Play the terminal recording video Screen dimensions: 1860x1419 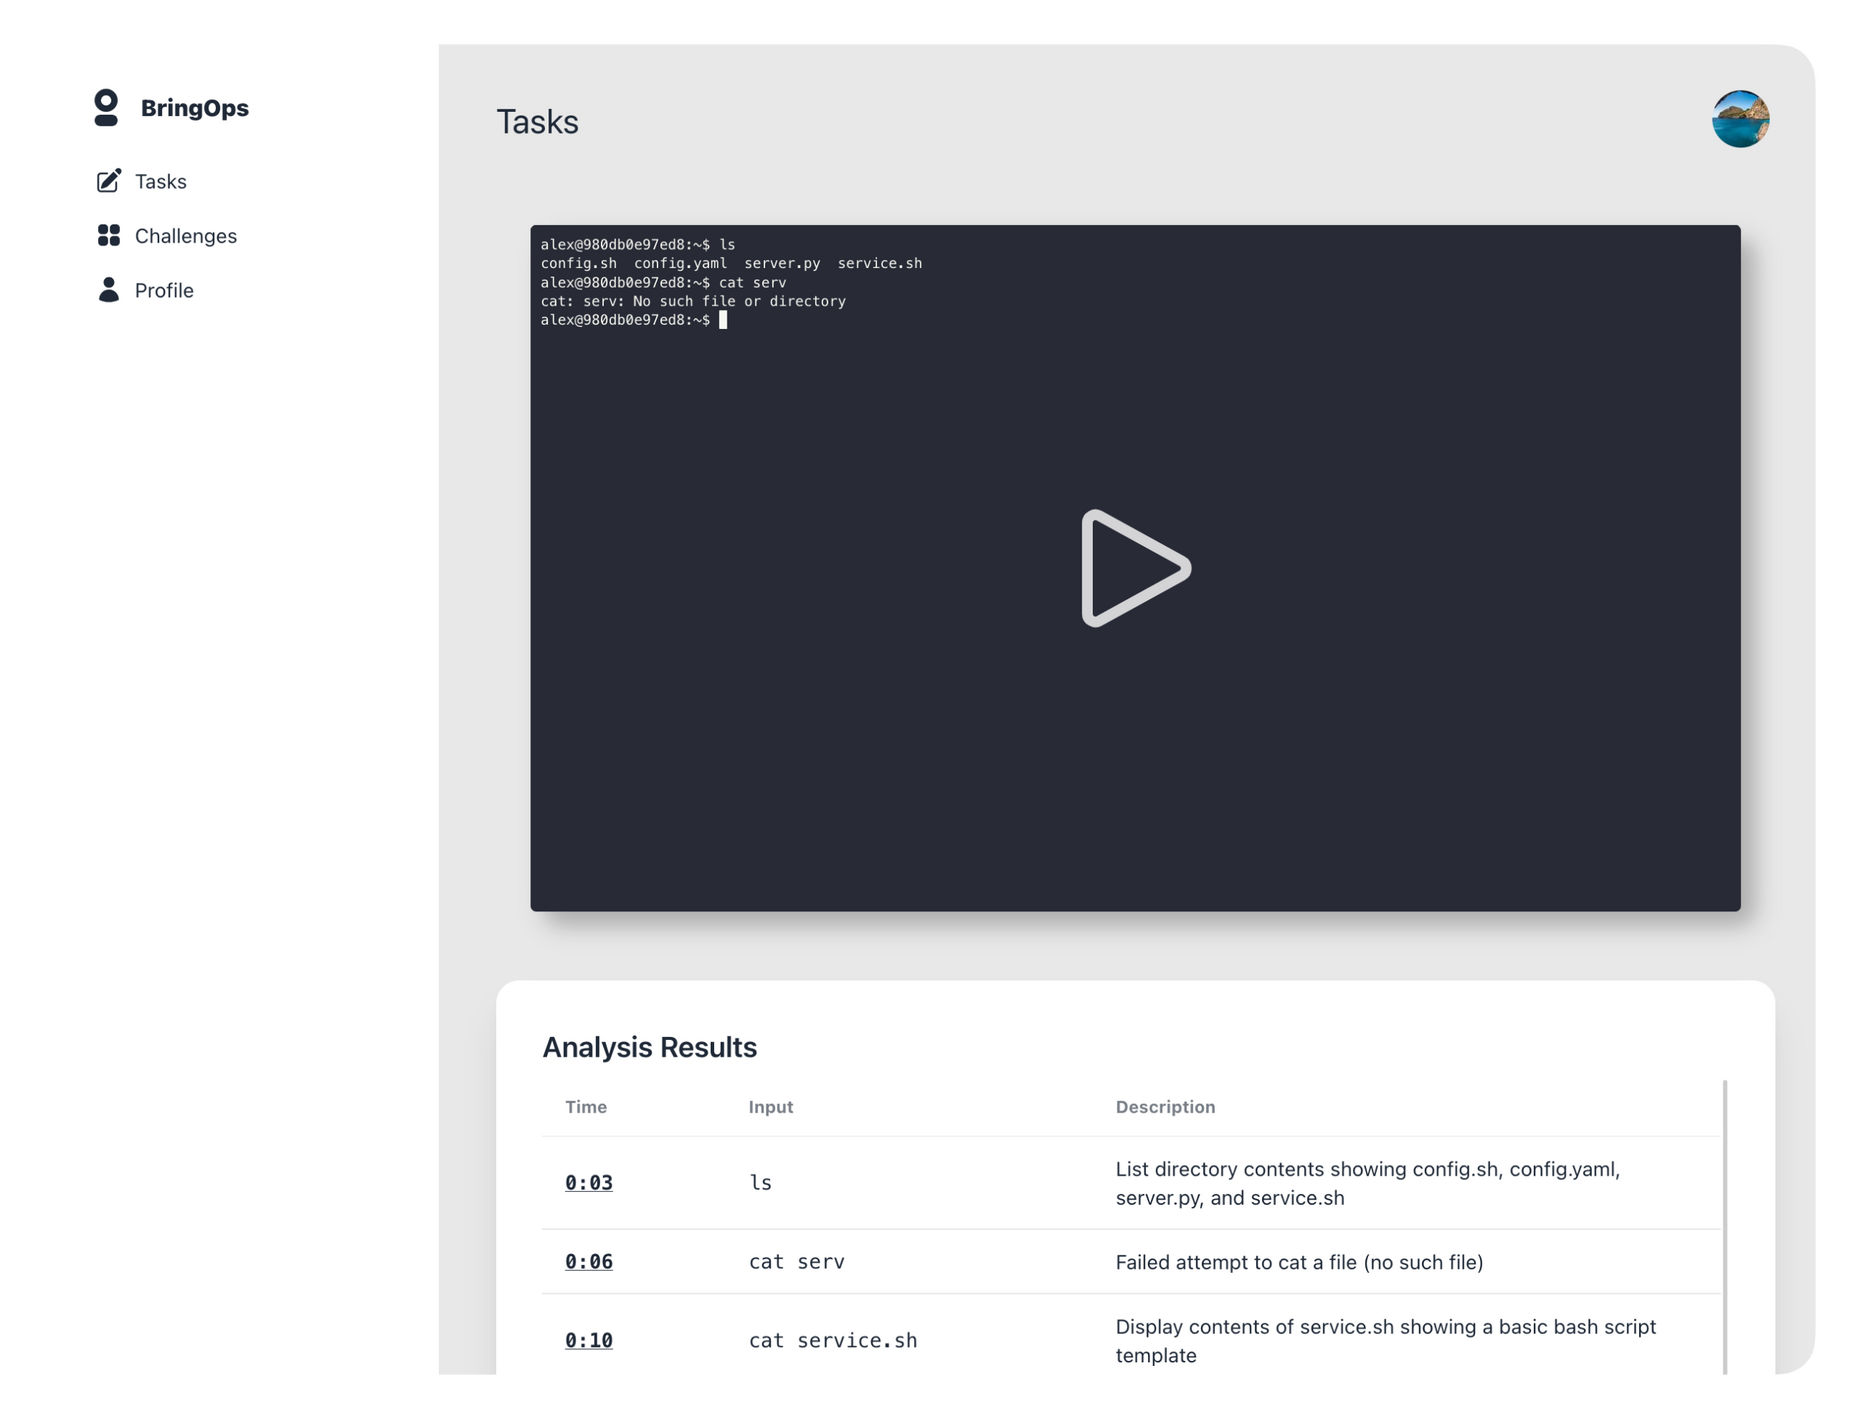click(x=1135, y=568)
